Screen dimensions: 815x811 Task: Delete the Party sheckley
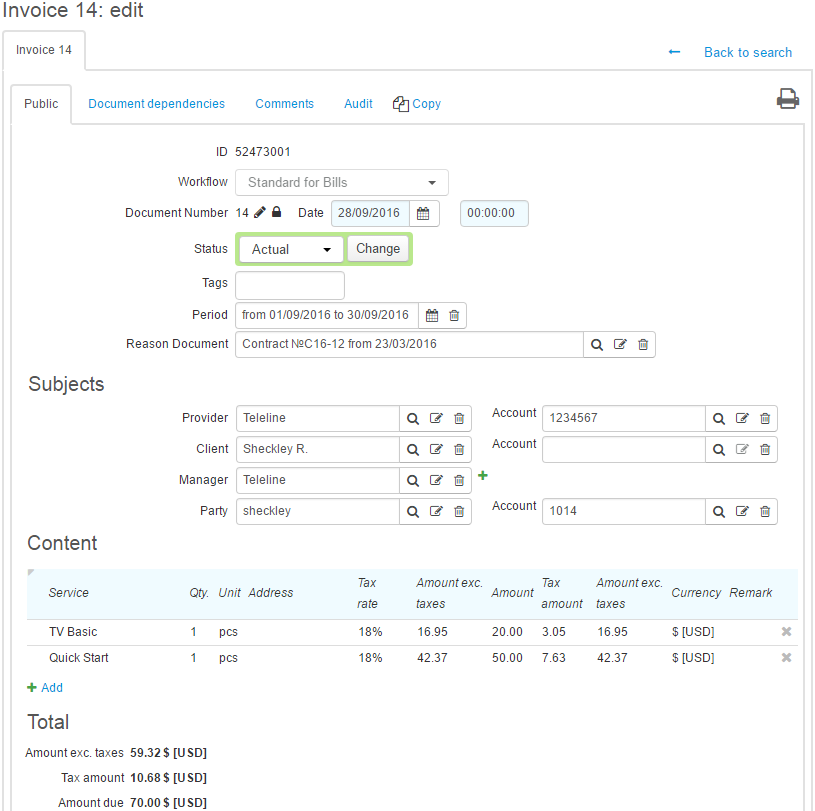coord(459,512)
